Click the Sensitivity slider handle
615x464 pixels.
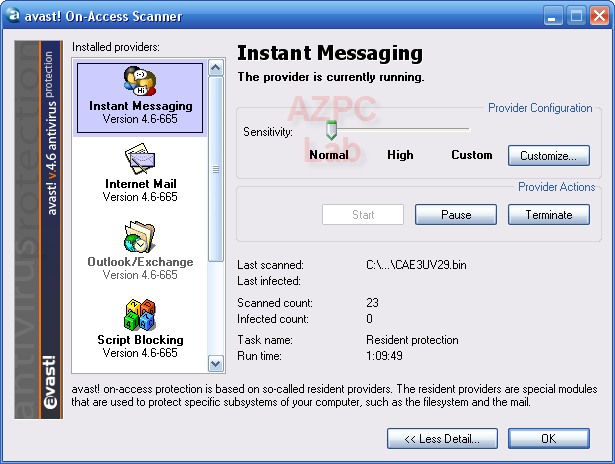point(331,131)
